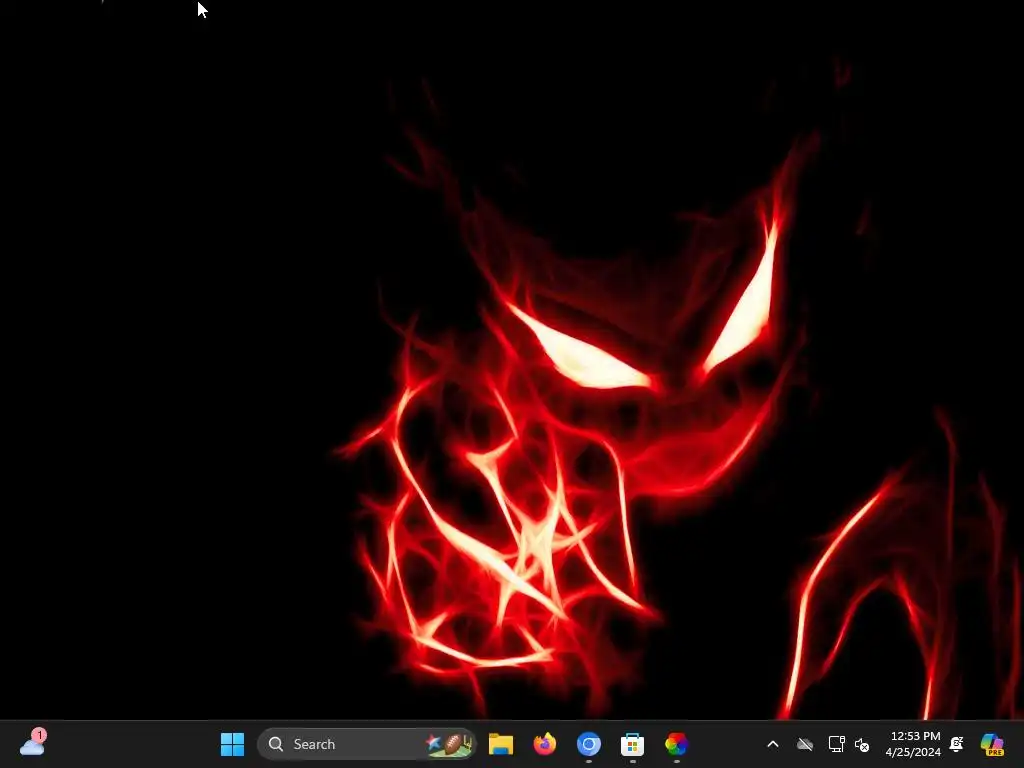The width and height of the screenshot is (1024, 768).
Task: Launch Copilot preview from taskbar
Action: coord(992,744)
